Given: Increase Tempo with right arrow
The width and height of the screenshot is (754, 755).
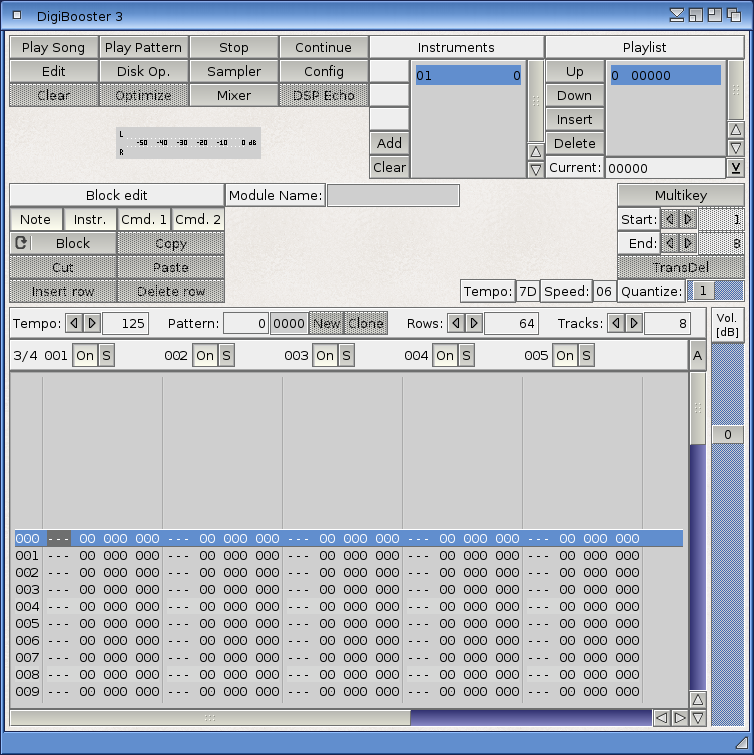Looking at the screenshot, I should pos(92,323).
